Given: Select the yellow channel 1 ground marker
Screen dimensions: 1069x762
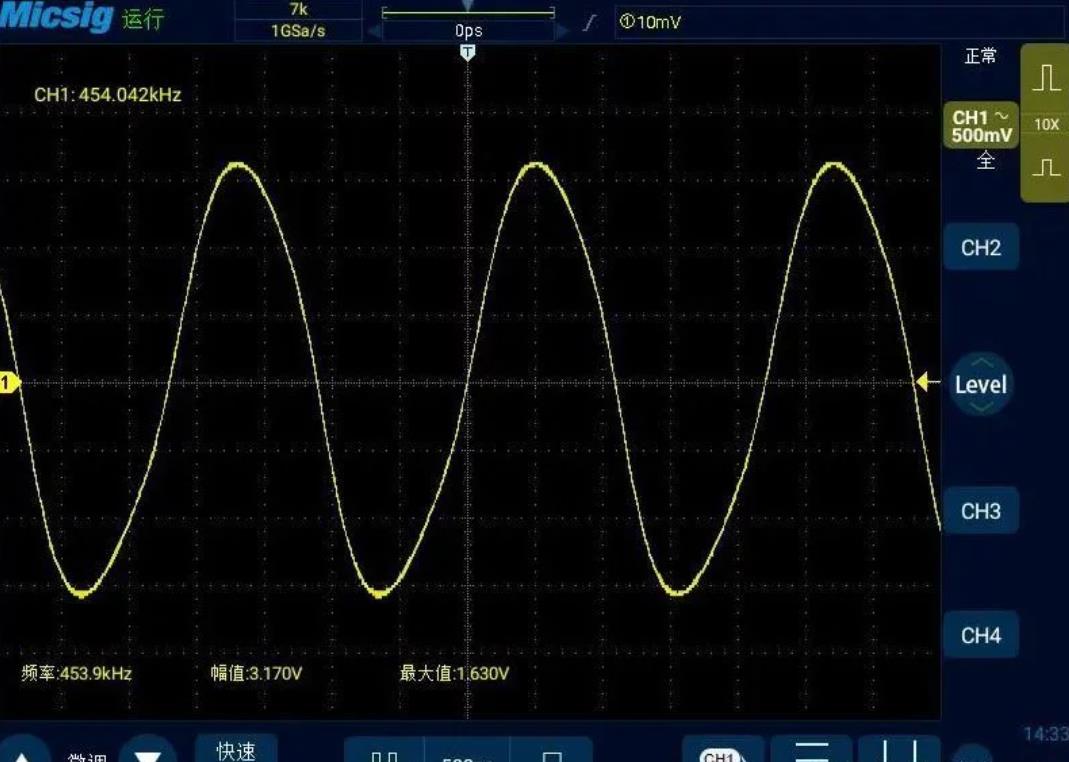Looking at the screenshot, I should click(9, 382).
